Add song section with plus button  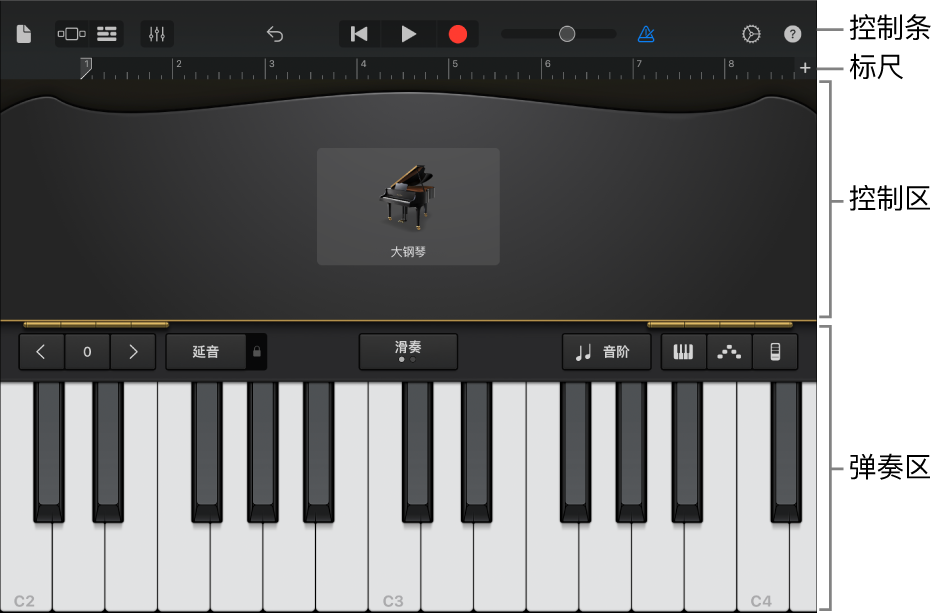click(x=805, y=68)
